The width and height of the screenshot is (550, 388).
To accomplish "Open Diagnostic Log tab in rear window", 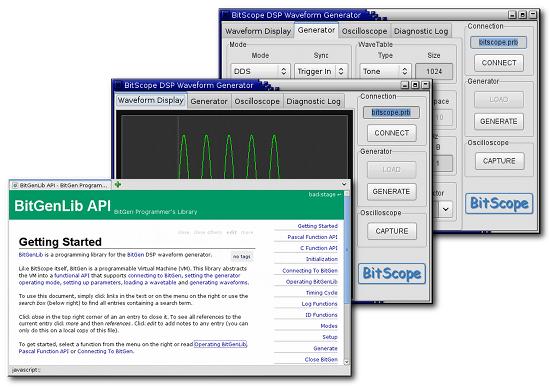I will coord(421,31).
